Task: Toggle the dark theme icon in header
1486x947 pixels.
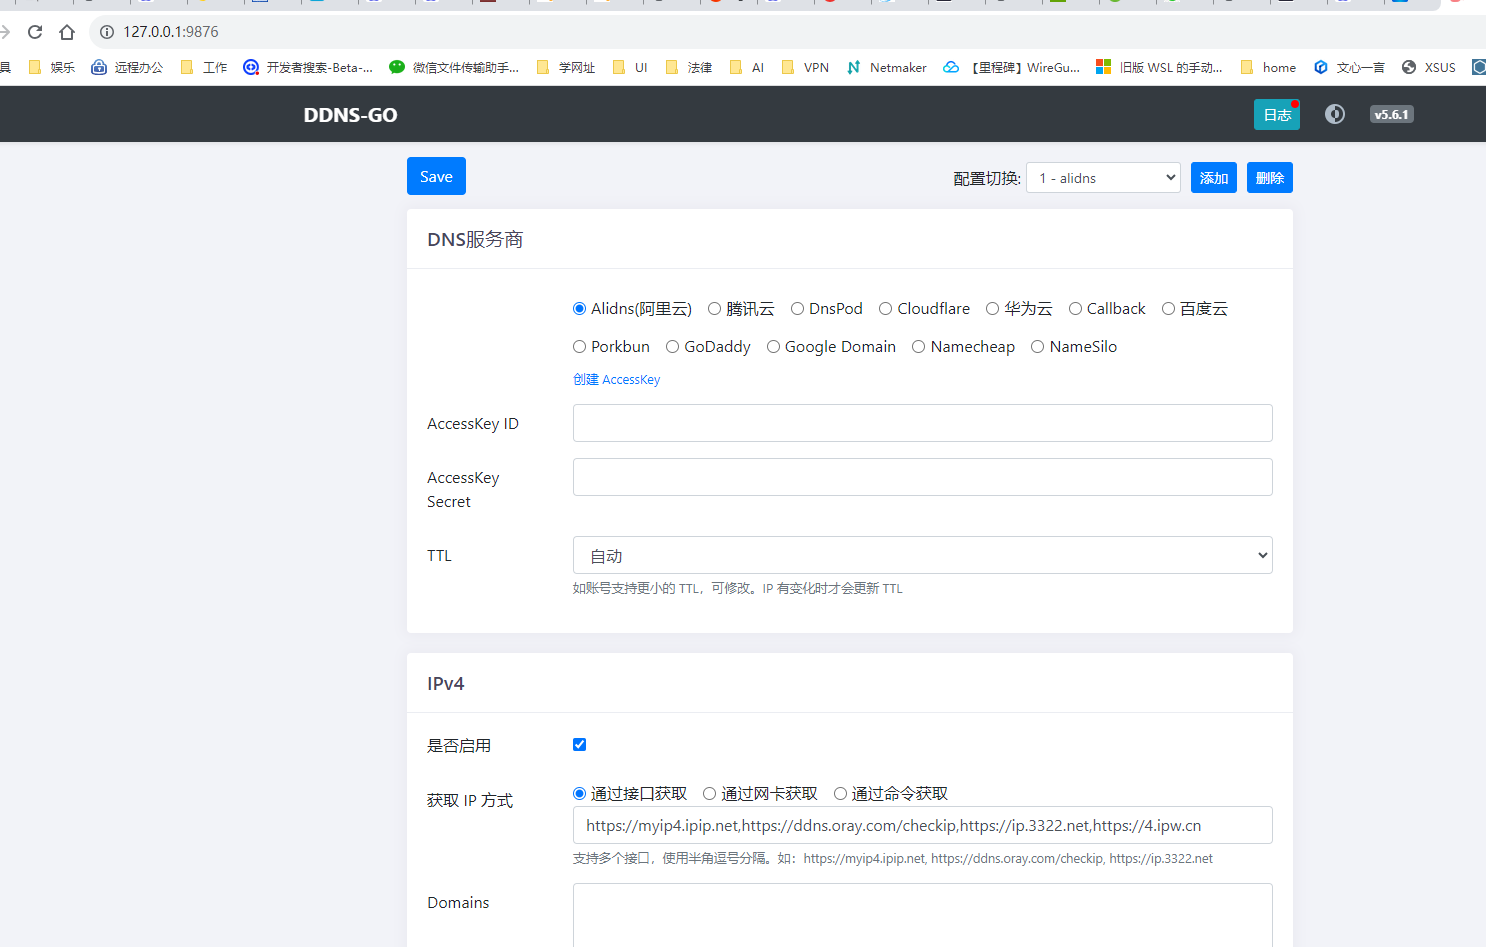Action: 1335,114
